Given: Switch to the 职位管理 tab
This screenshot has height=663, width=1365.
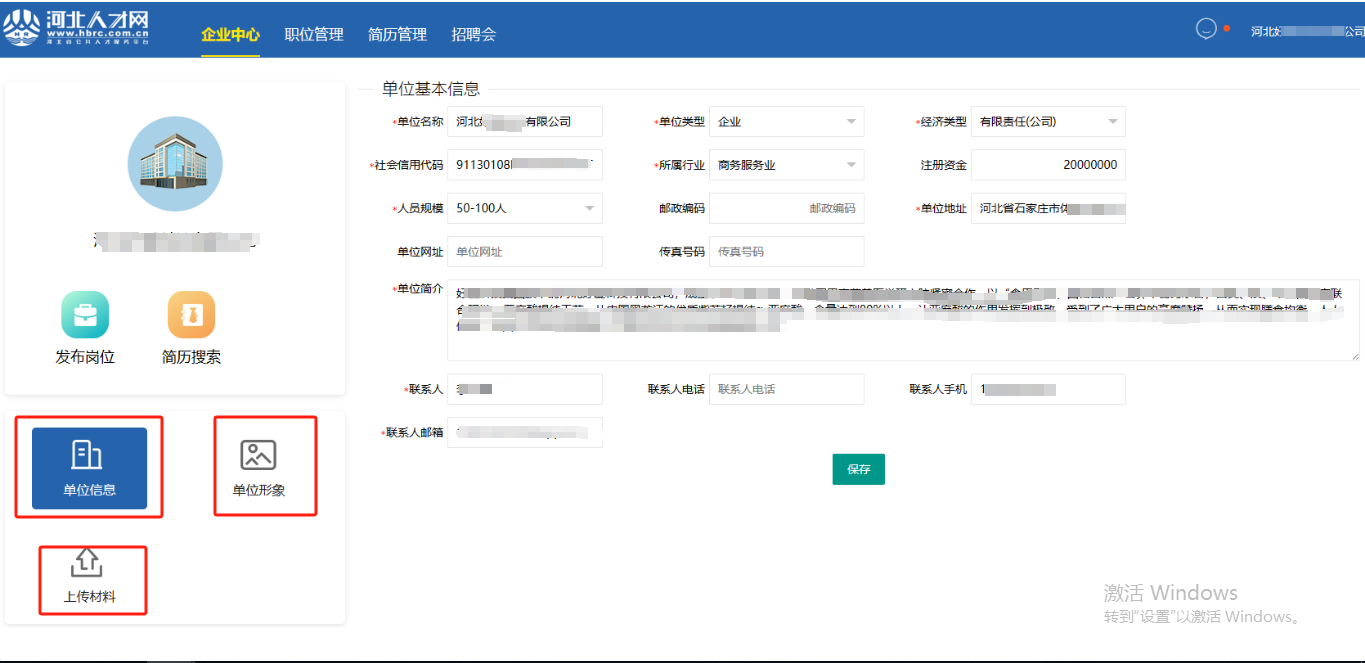Looking at the screenshot, I should [x=314, y=34].
